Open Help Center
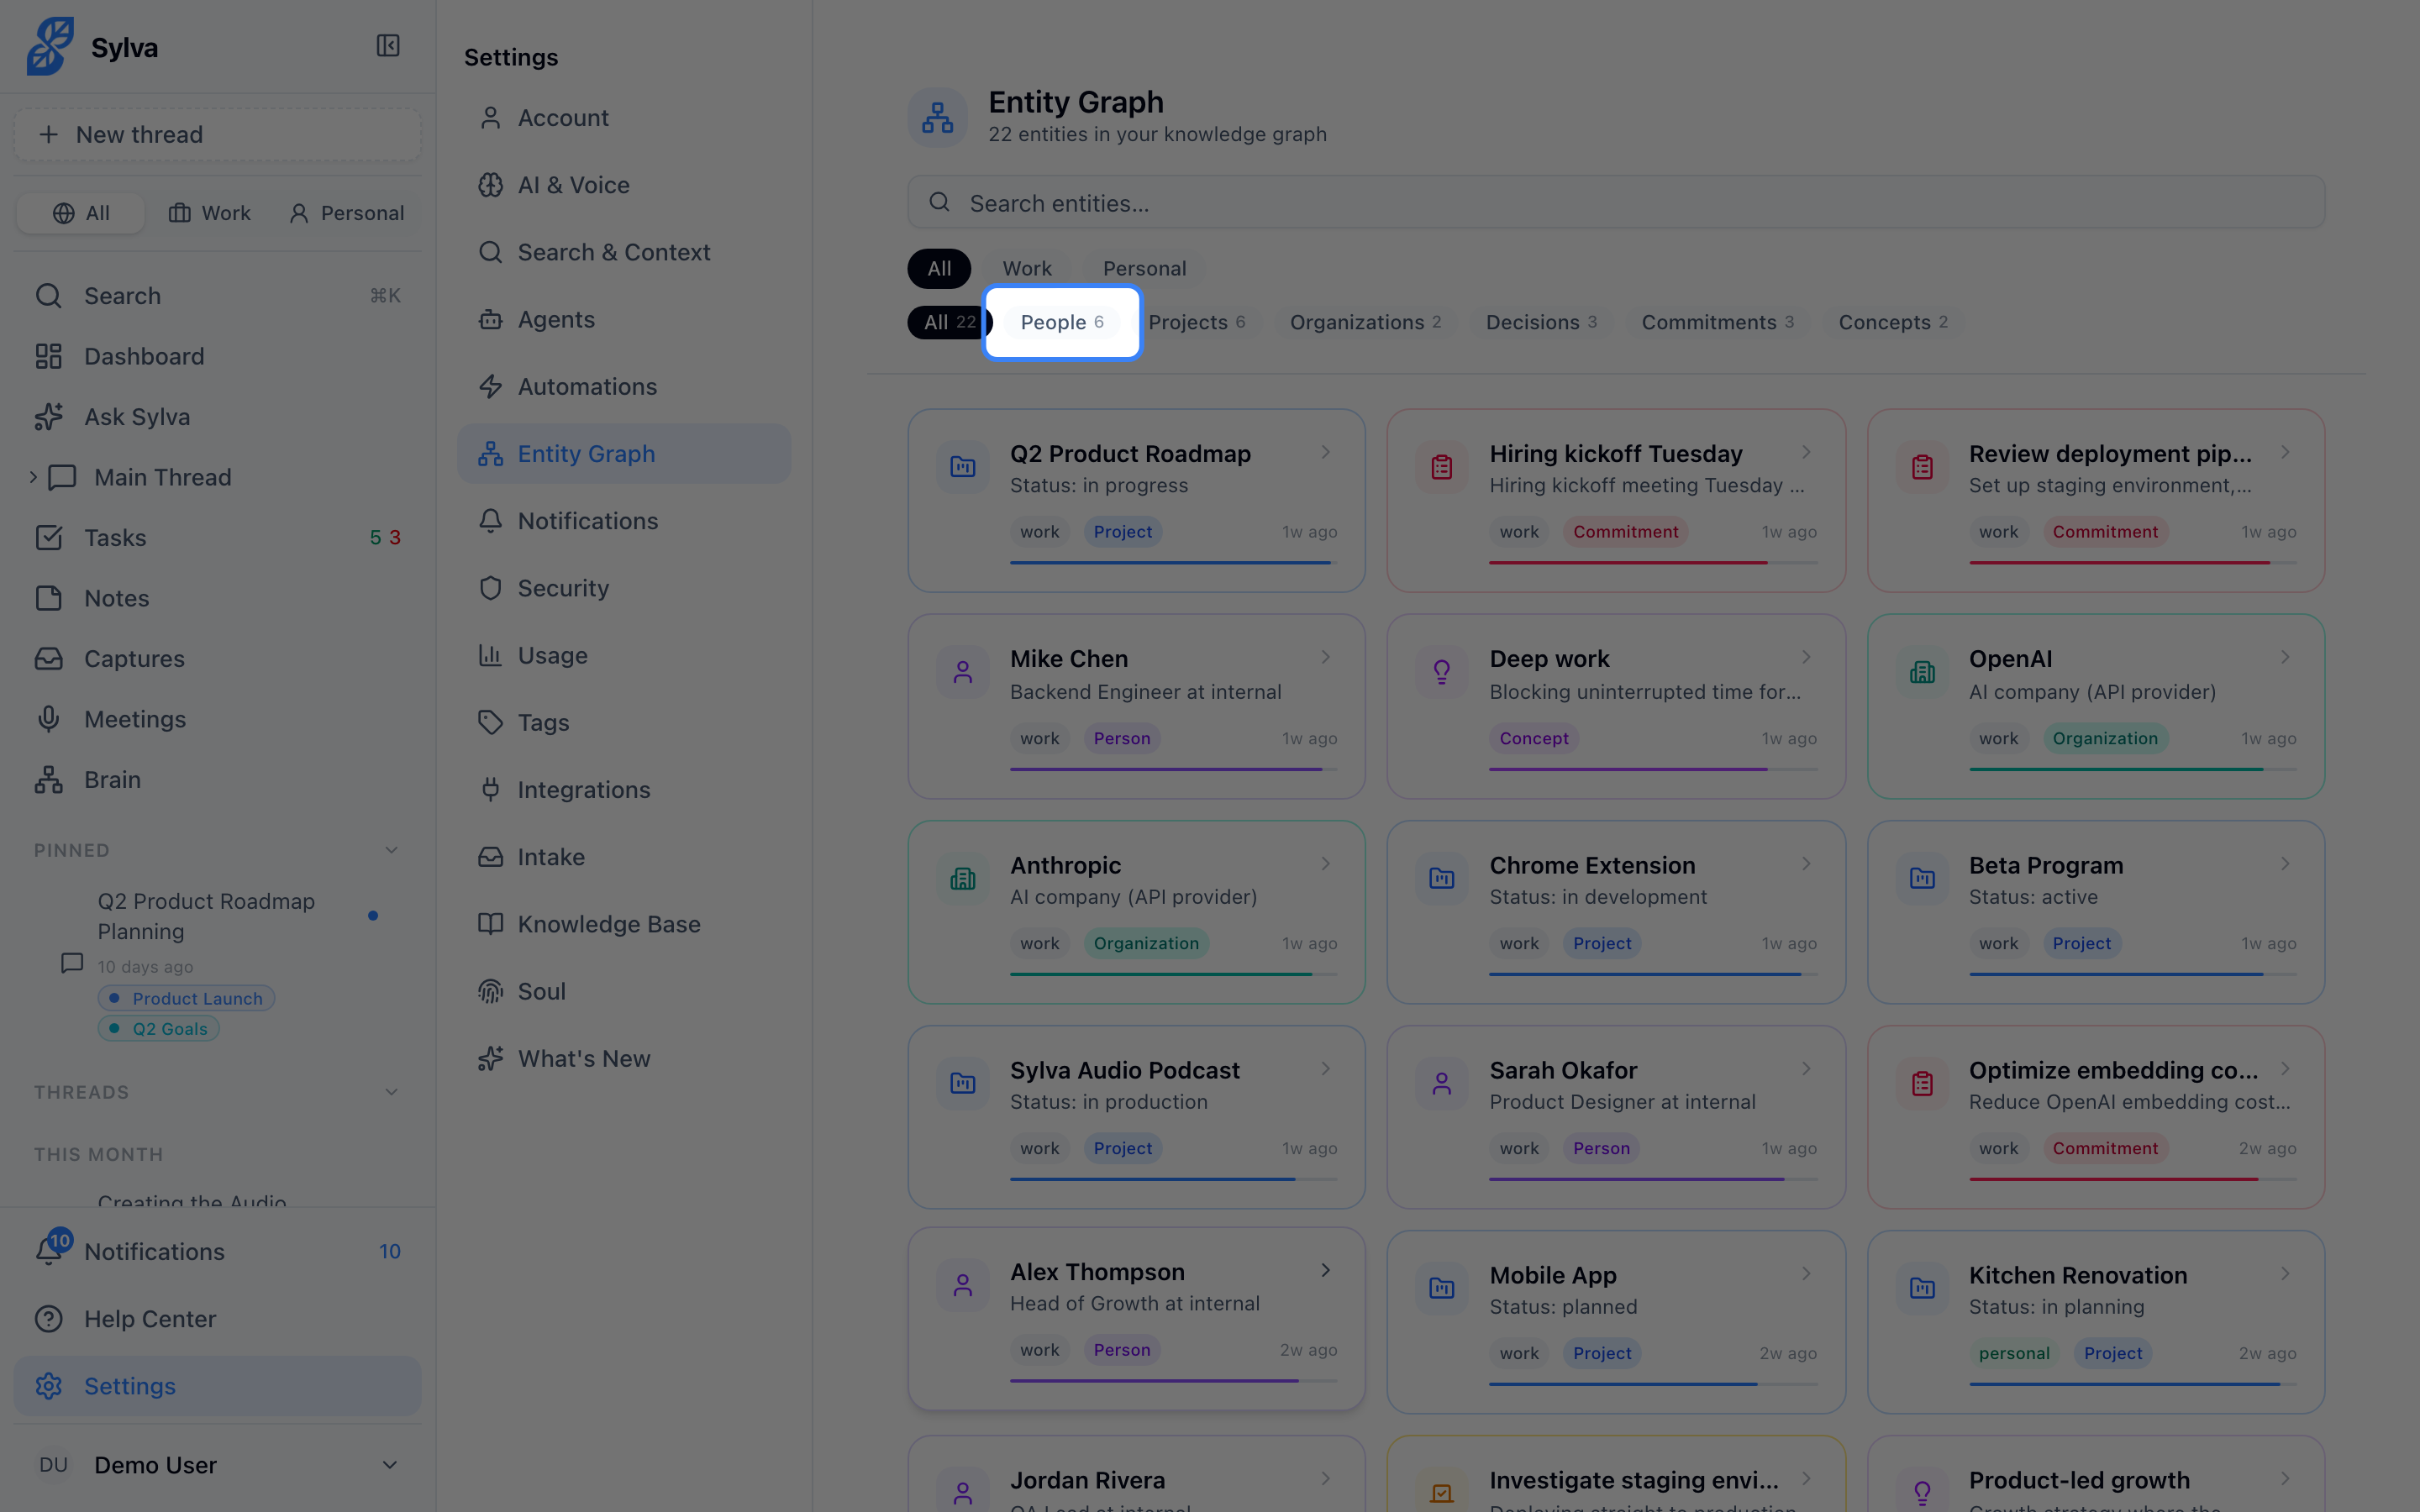 217,1319
